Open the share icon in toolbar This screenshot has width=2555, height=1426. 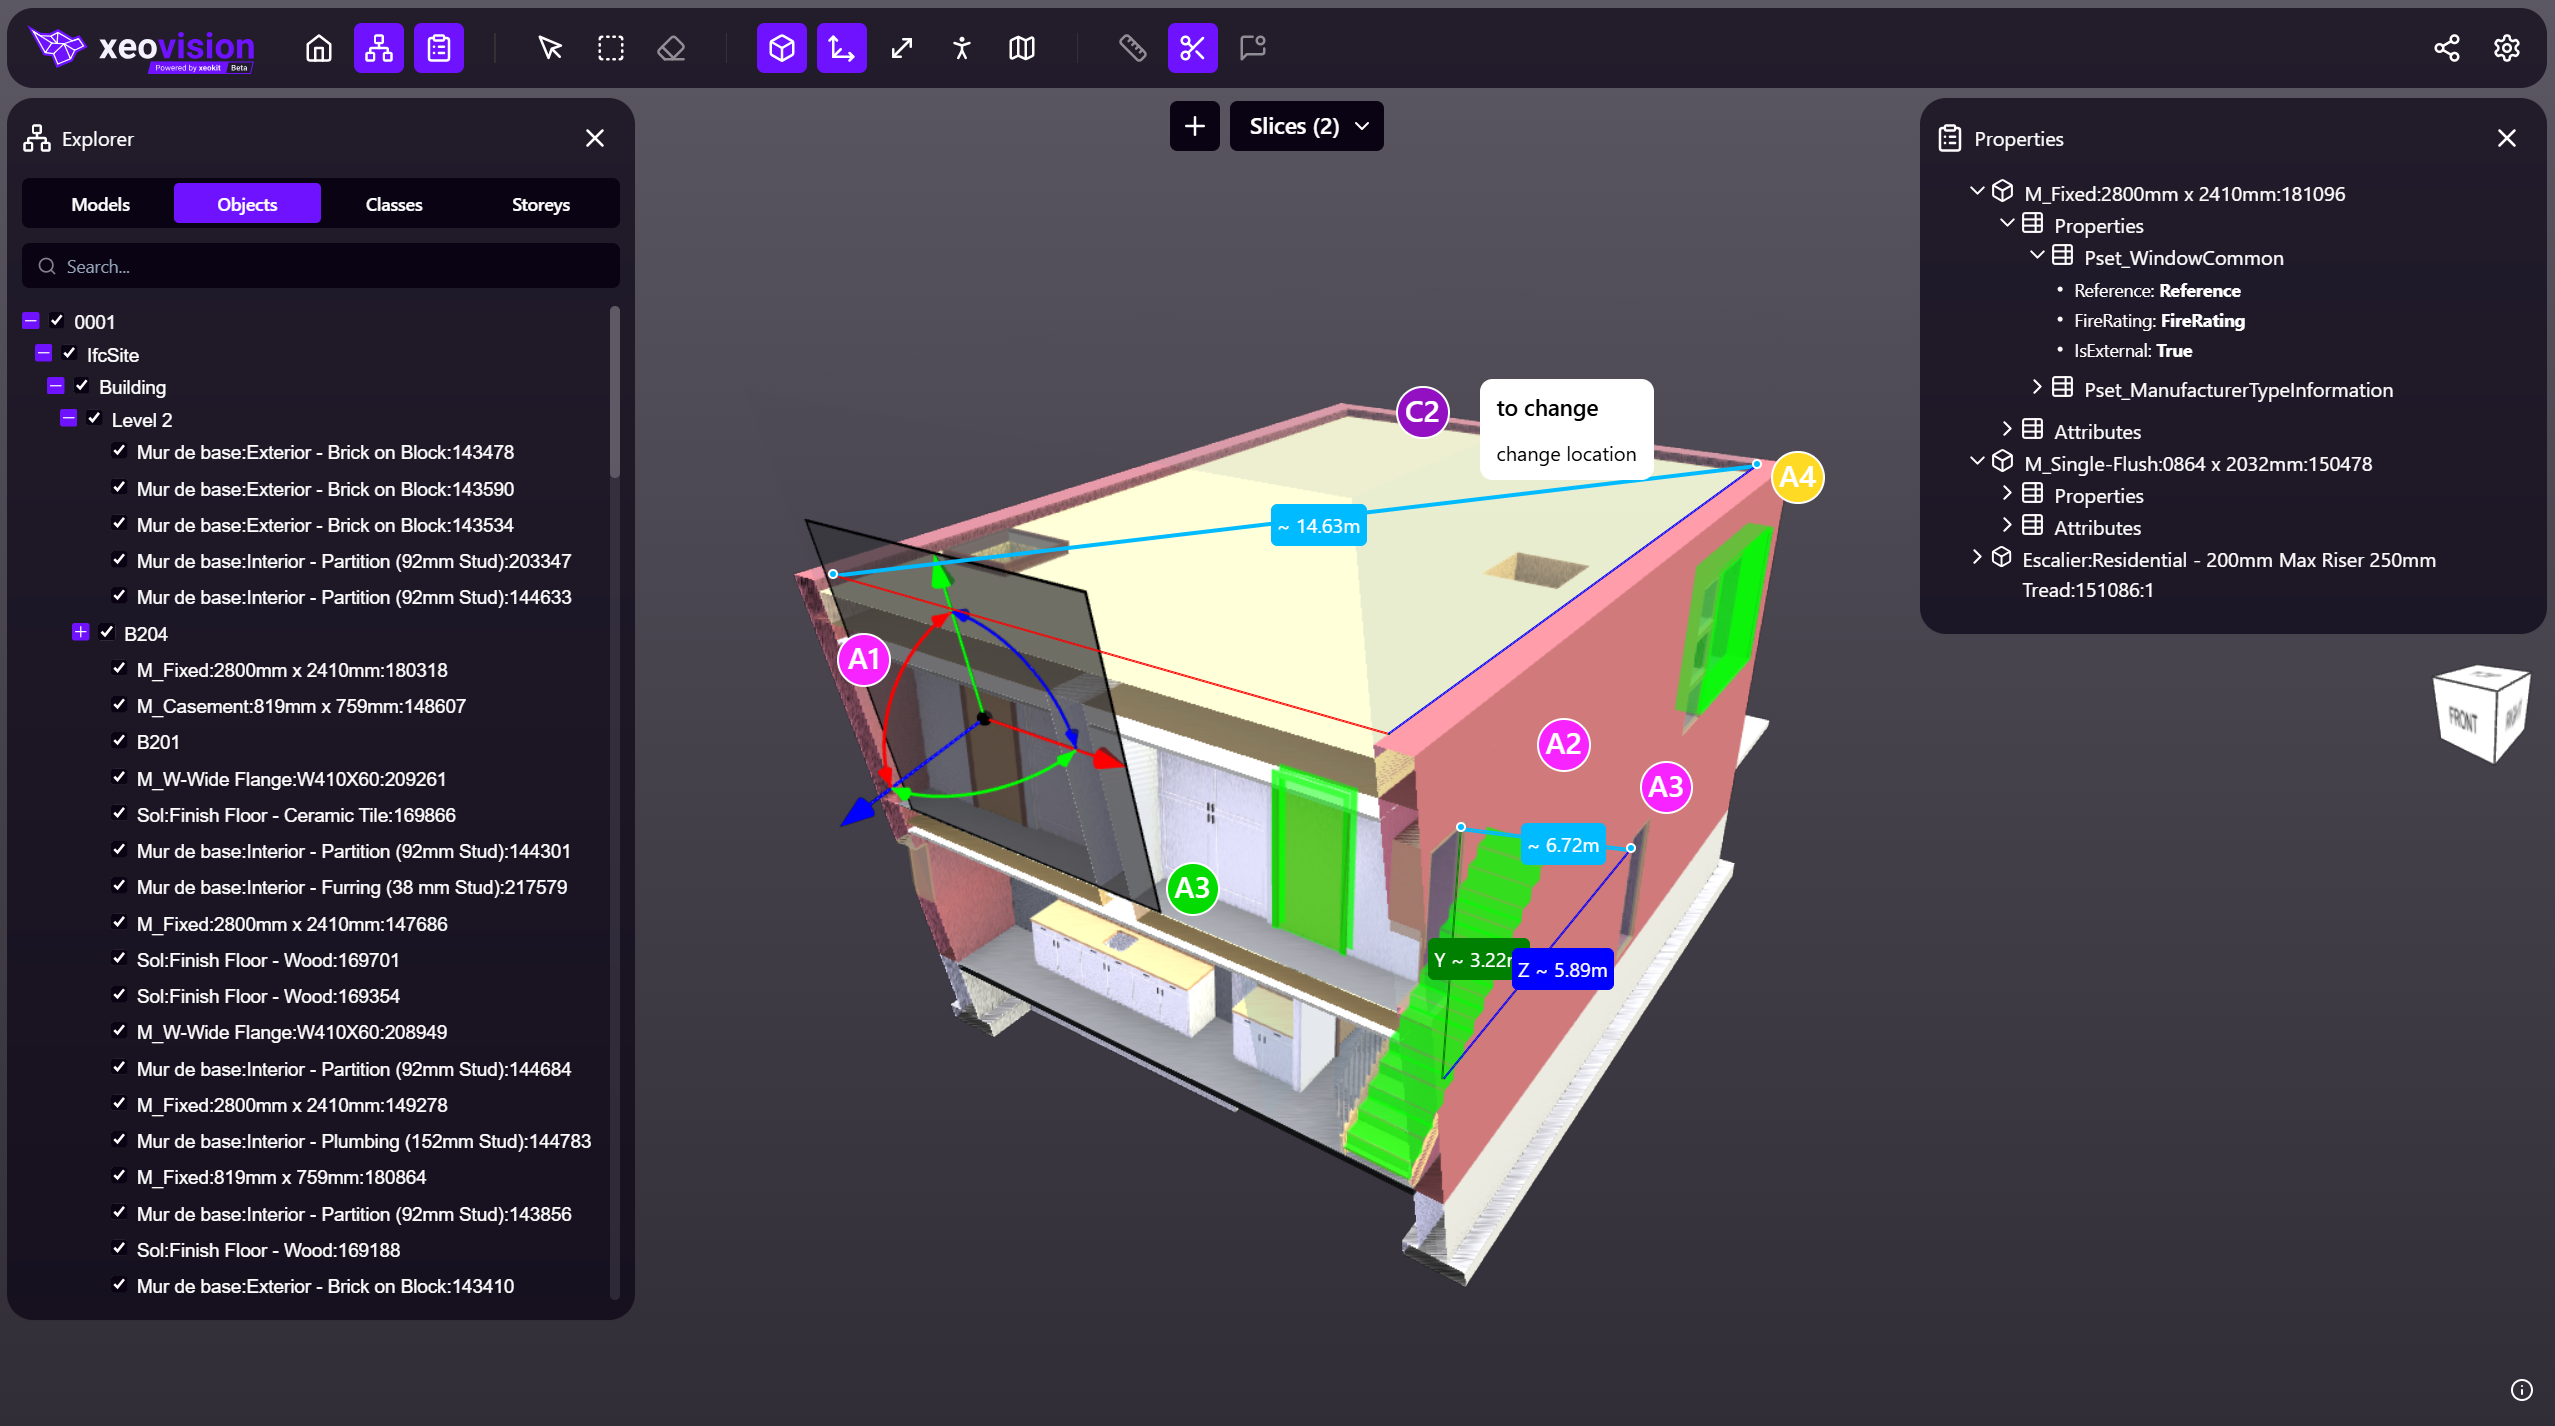click(2446, 48)
